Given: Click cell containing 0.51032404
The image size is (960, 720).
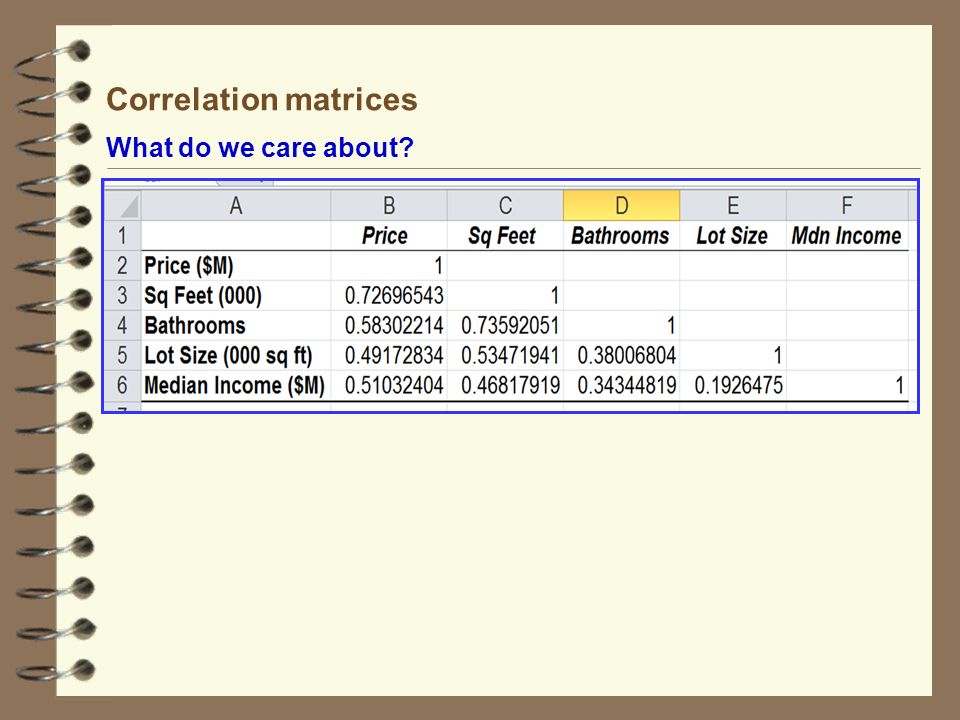Looking at the screenshot, I should click(389, 386).
